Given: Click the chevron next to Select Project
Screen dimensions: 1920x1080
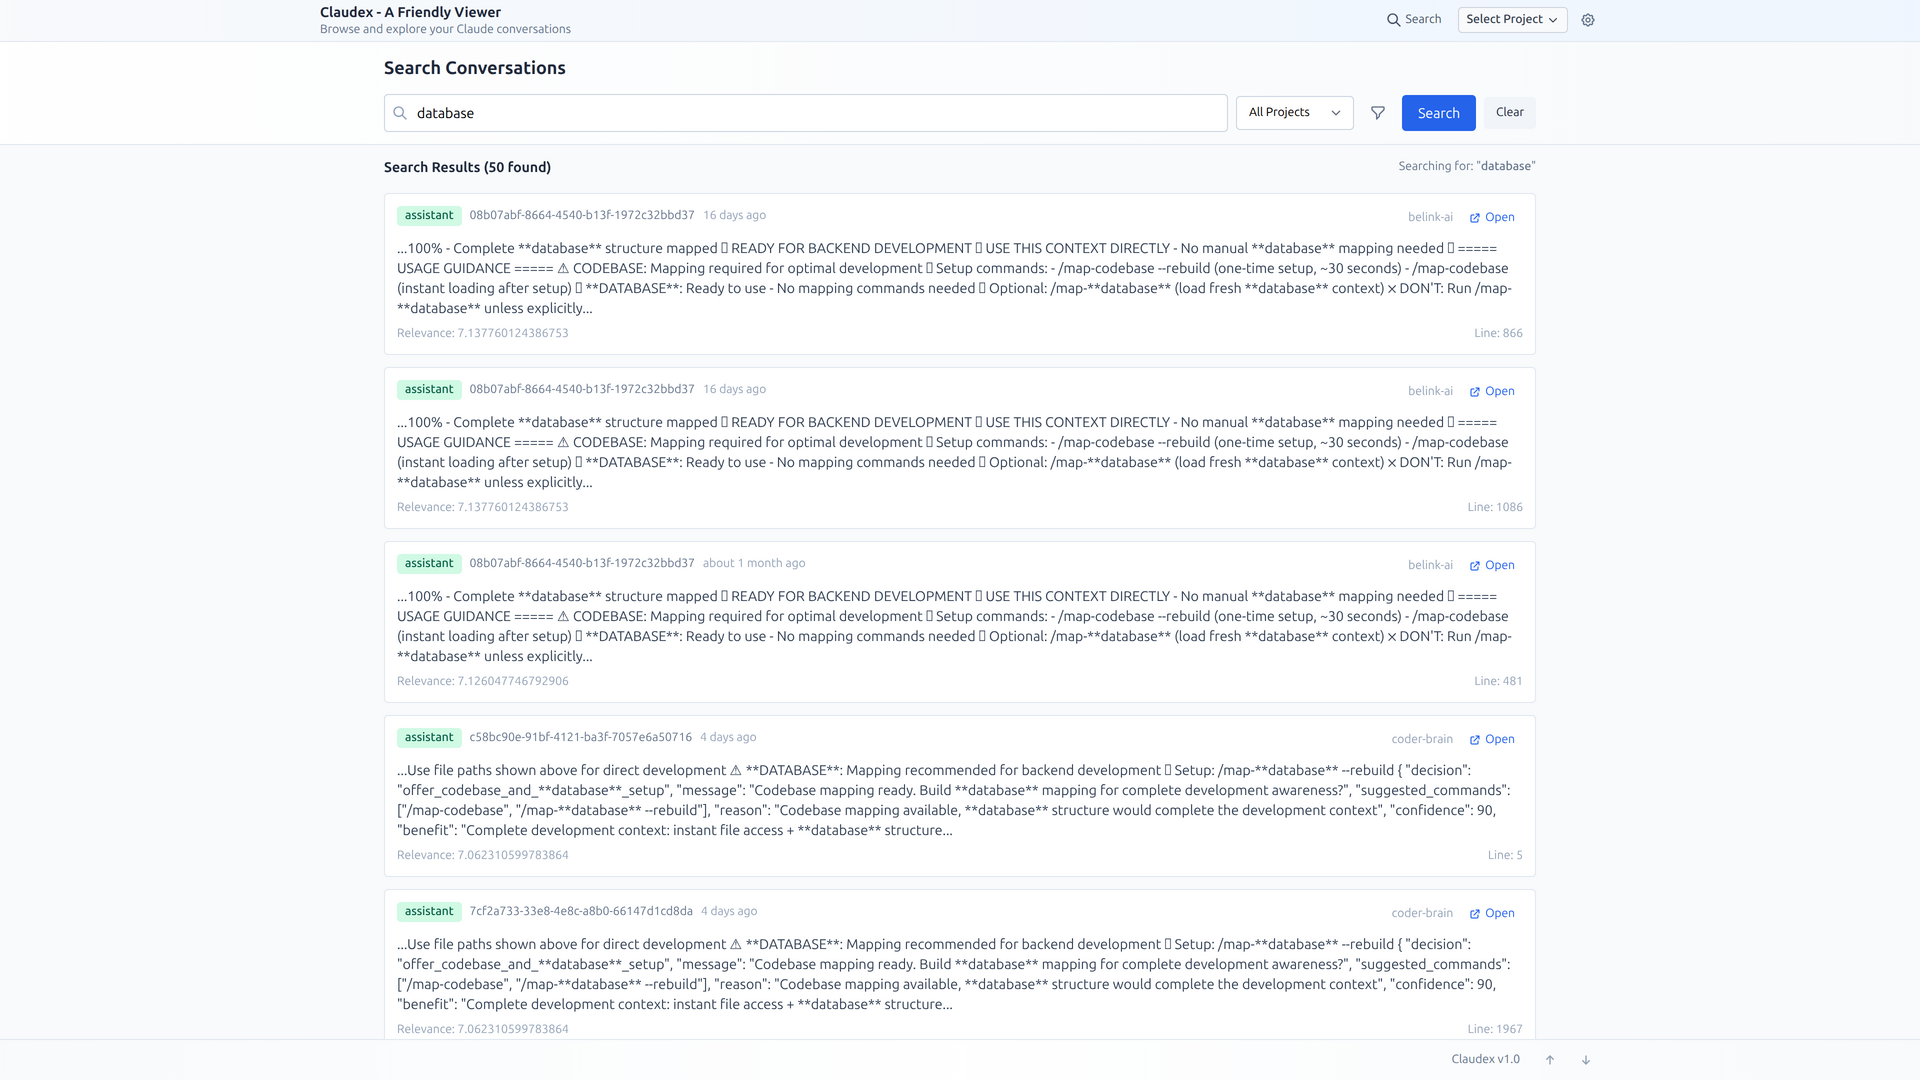Looking at the screenshot, I should pos(1552,19).
